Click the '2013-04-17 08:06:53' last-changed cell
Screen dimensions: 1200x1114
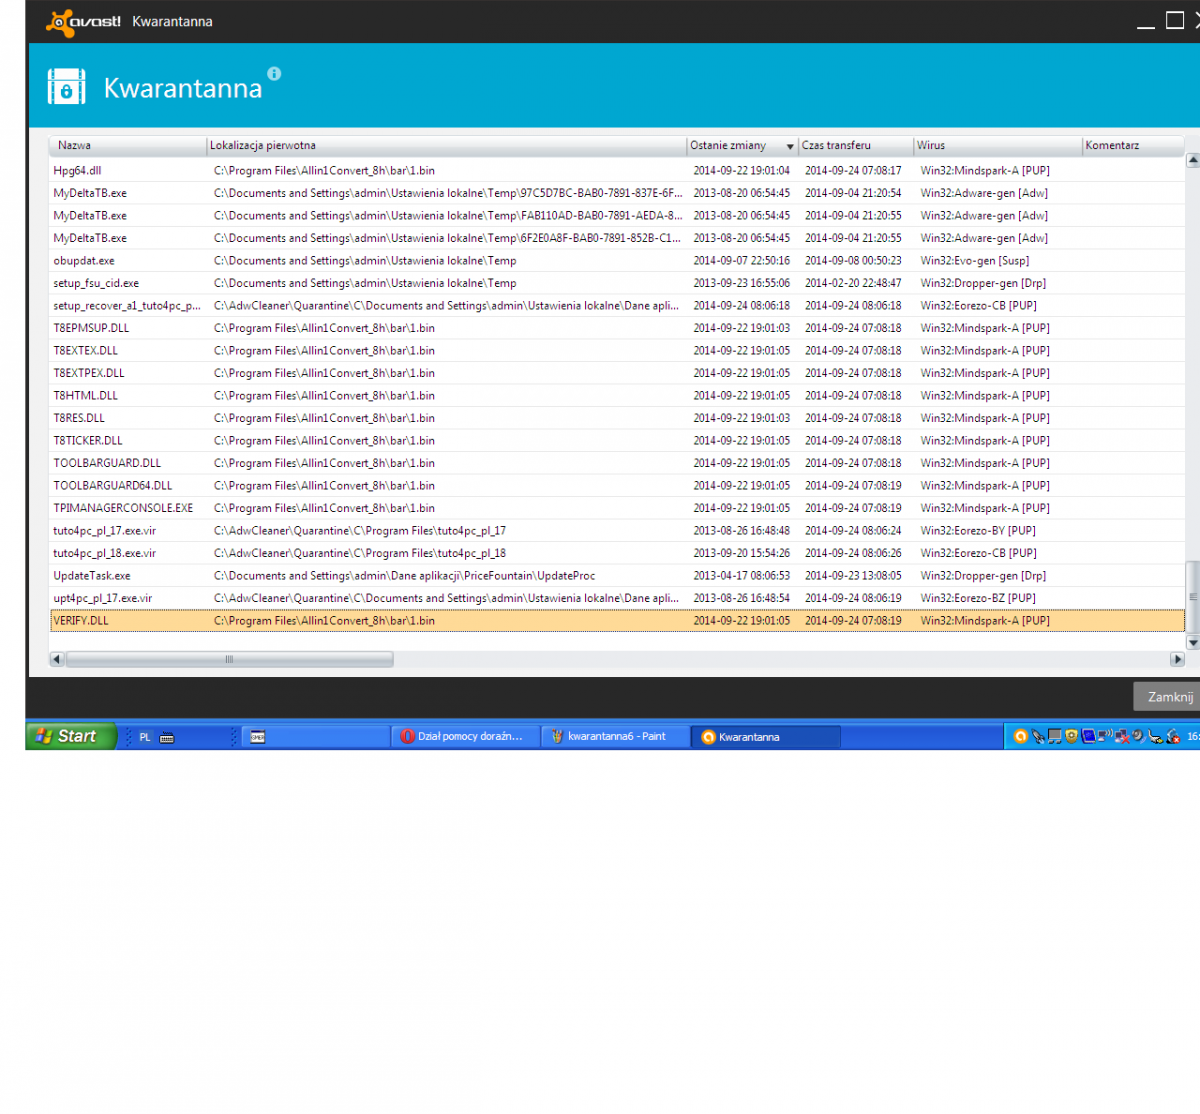click(x=742, y=576)
